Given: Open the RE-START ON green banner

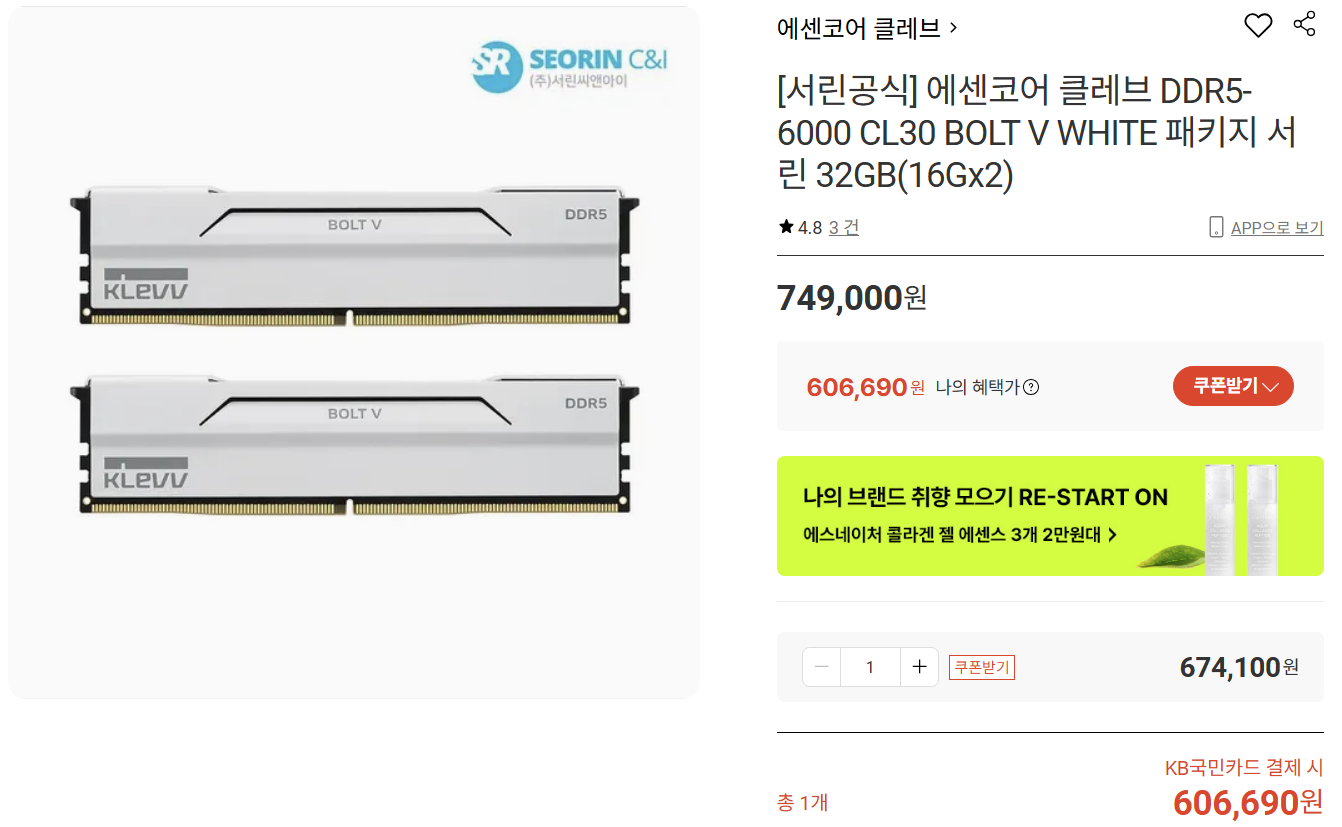Looking at the screenshot, I should tap(1050, 516).
